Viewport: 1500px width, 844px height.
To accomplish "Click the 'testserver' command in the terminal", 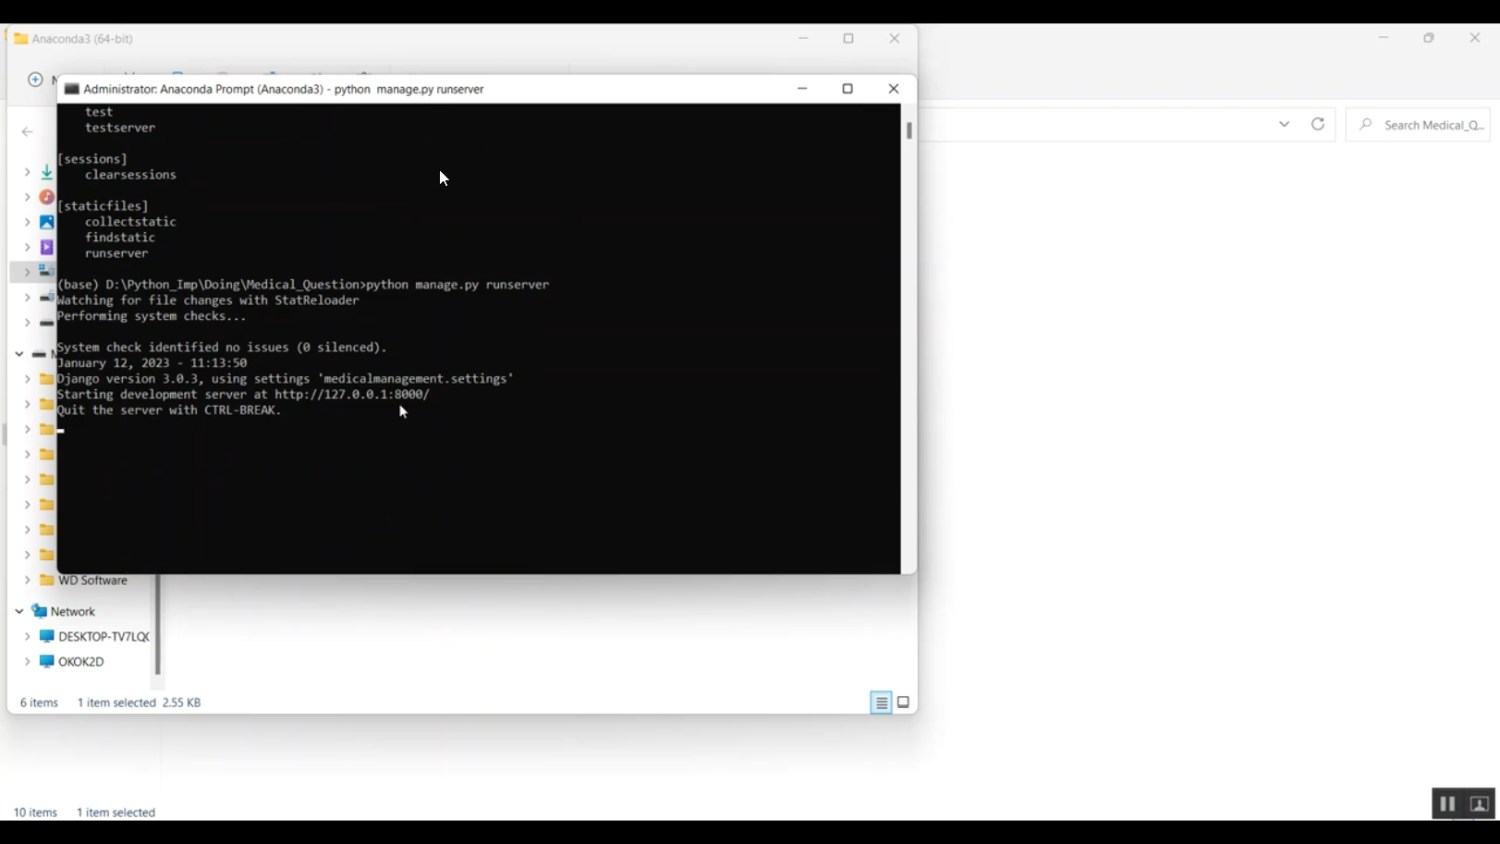I will (120, 128).
